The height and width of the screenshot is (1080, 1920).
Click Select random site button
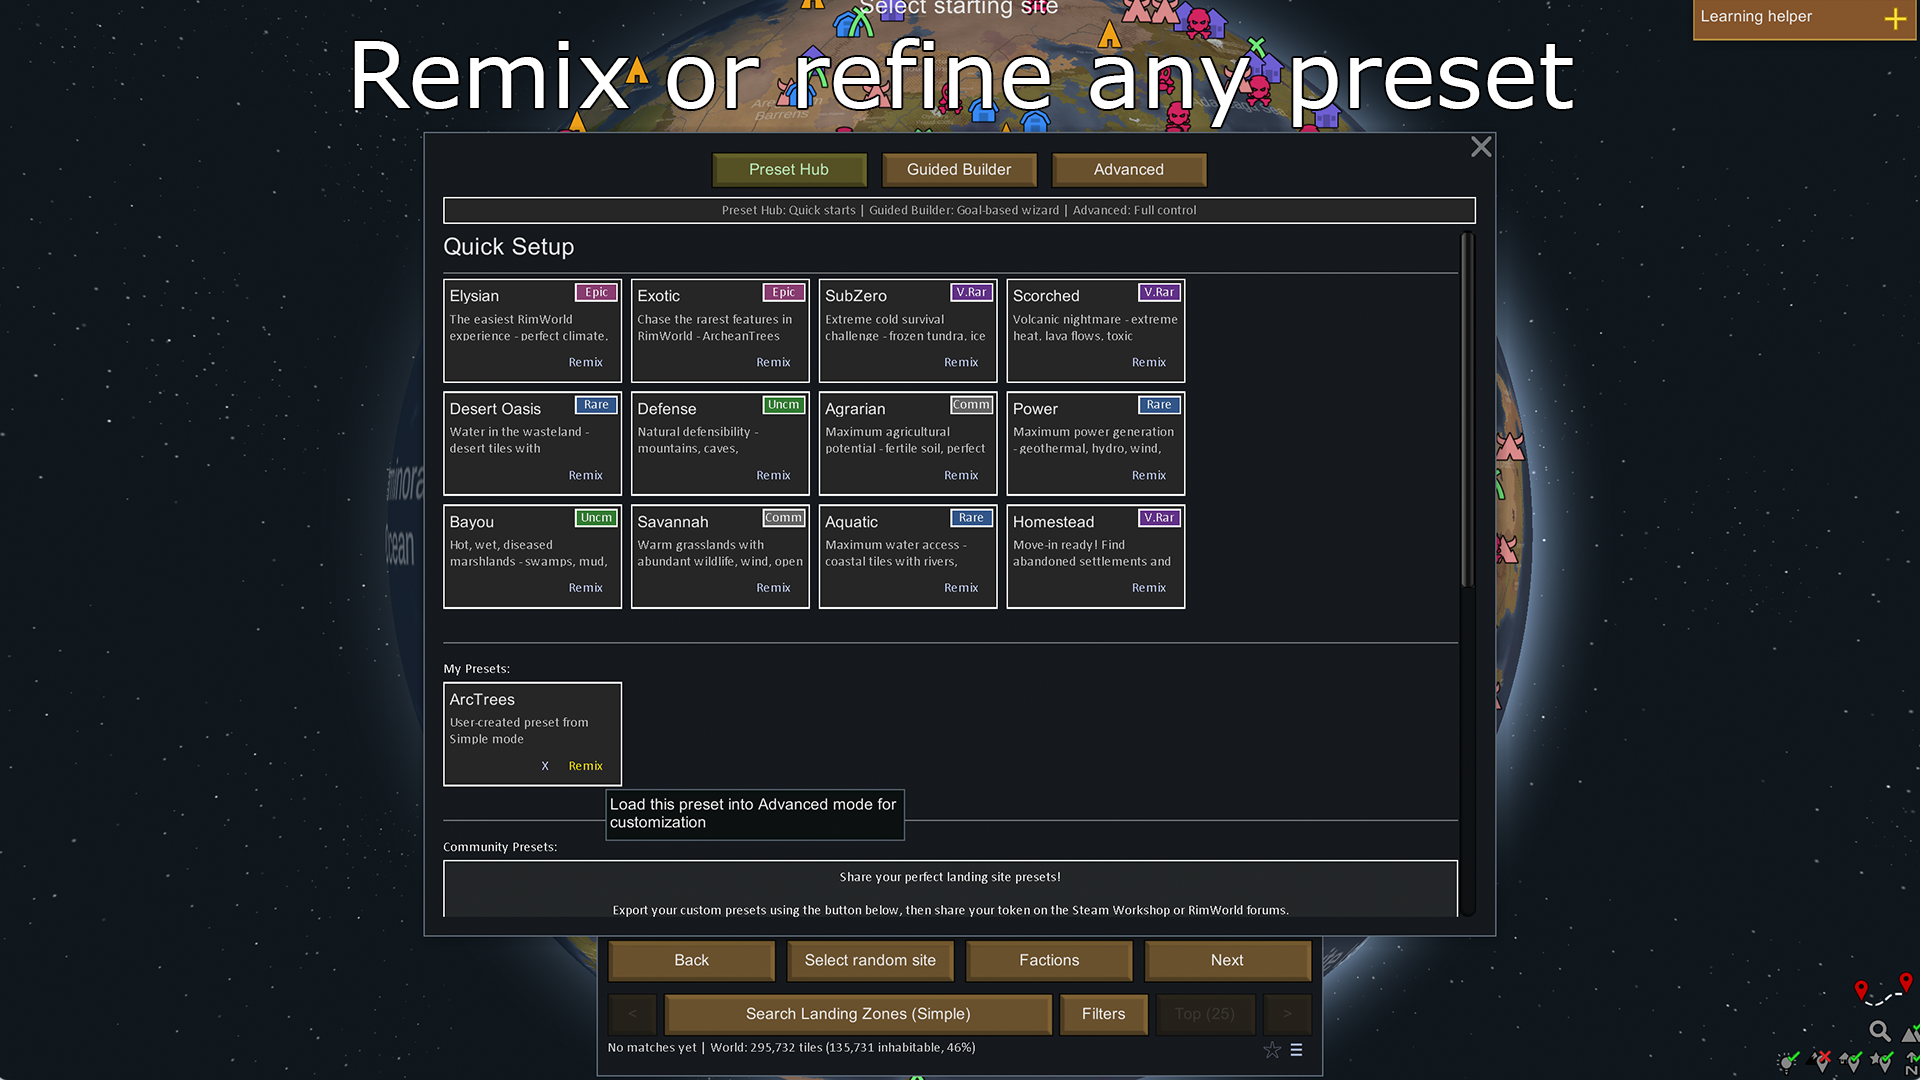pyautogui.click(x=870, y=960)
